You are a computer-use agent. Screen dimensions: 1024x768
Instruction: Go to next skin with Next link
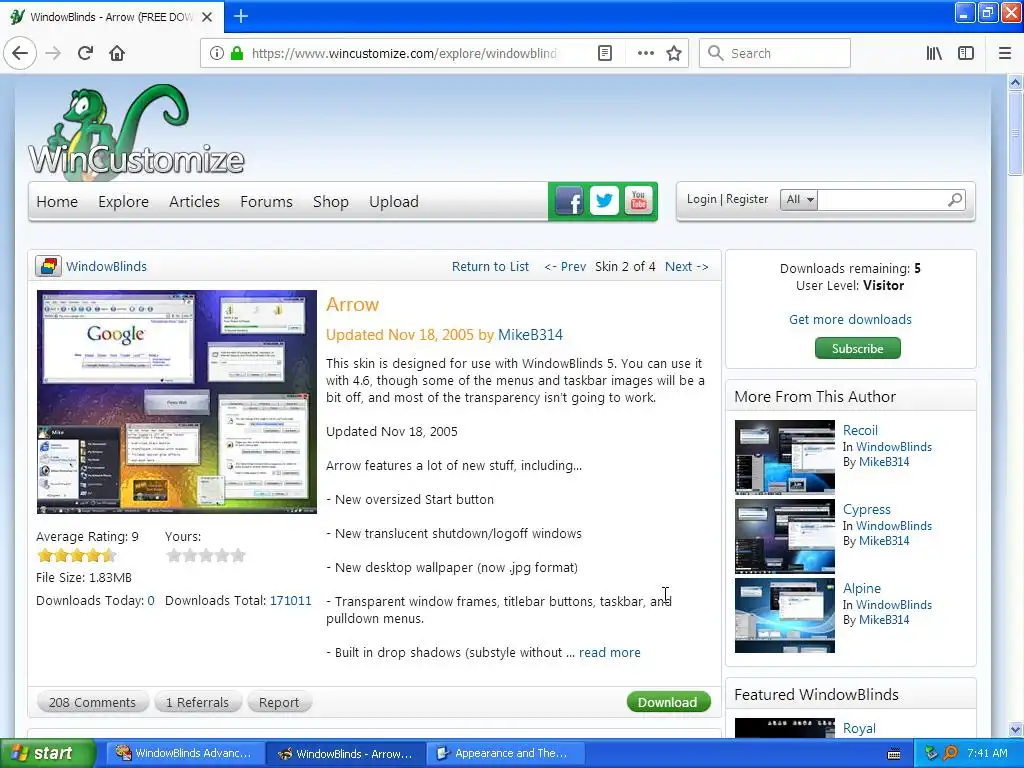pyautogui.click(x=686, y=266)
